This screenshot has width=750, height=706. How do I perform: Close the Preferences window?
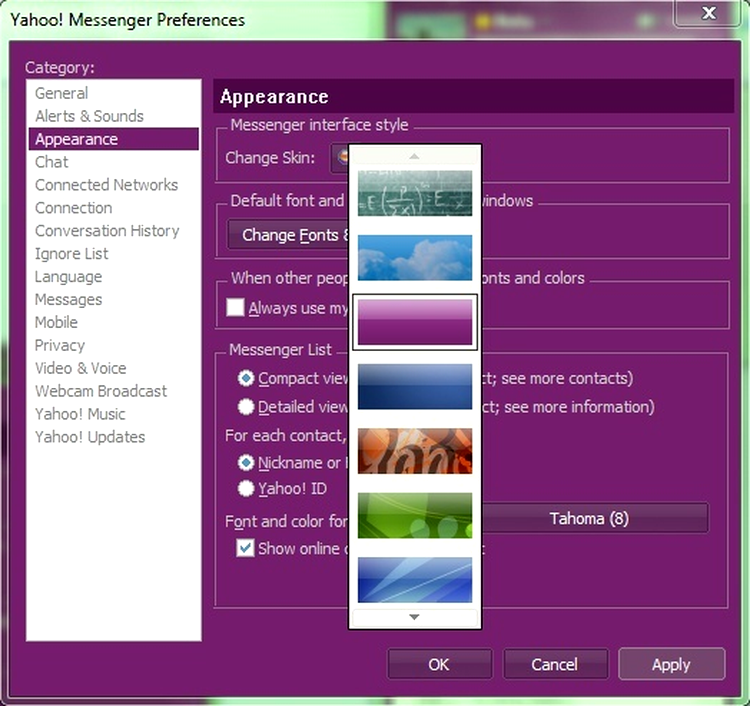click(x=709, y=13)
